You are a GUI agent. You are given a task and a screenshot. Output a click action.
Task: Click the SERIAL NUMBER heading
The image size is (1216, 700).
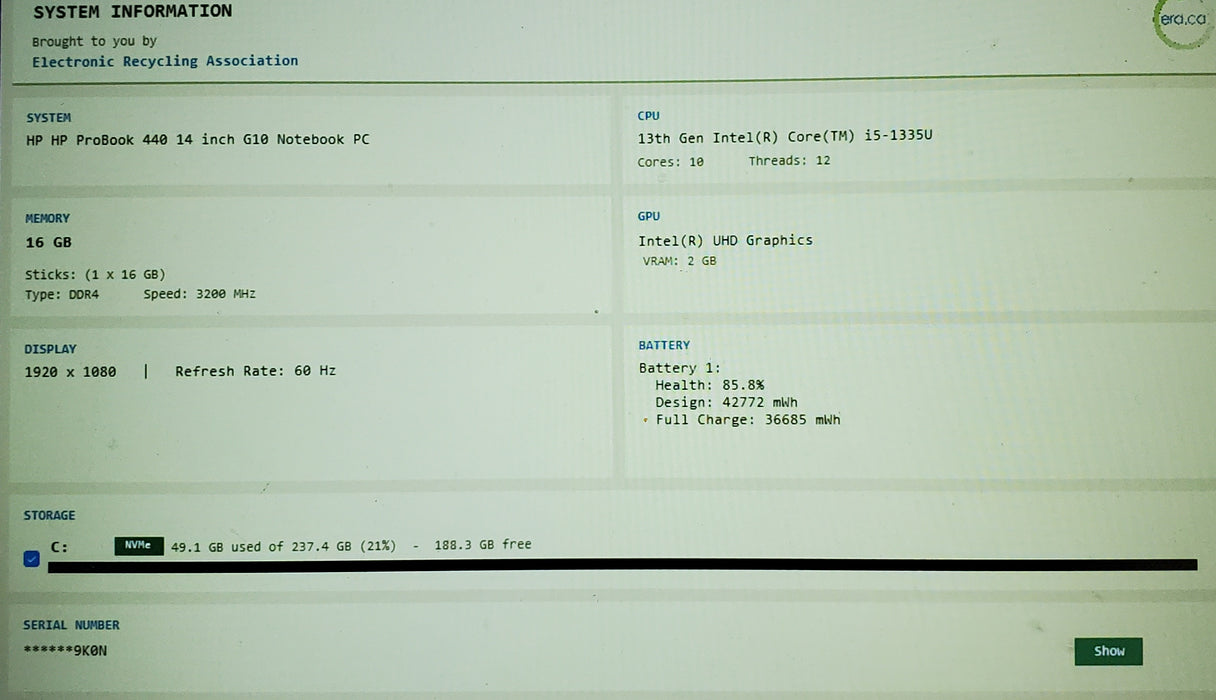coord(71,625)
